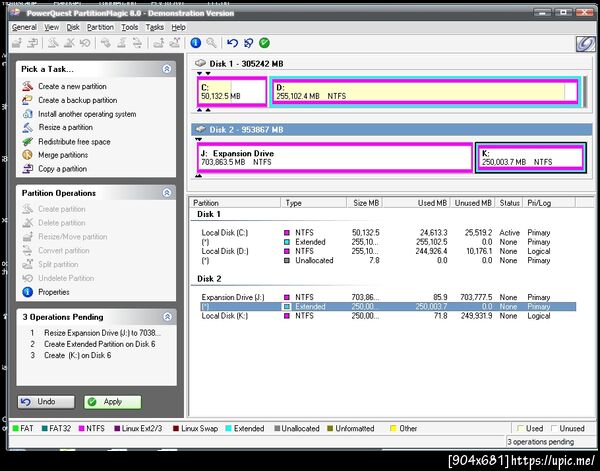Click the Unused MB column header
Screen dimensions: 600x471
pyautogui.click(x=473, y=203)
